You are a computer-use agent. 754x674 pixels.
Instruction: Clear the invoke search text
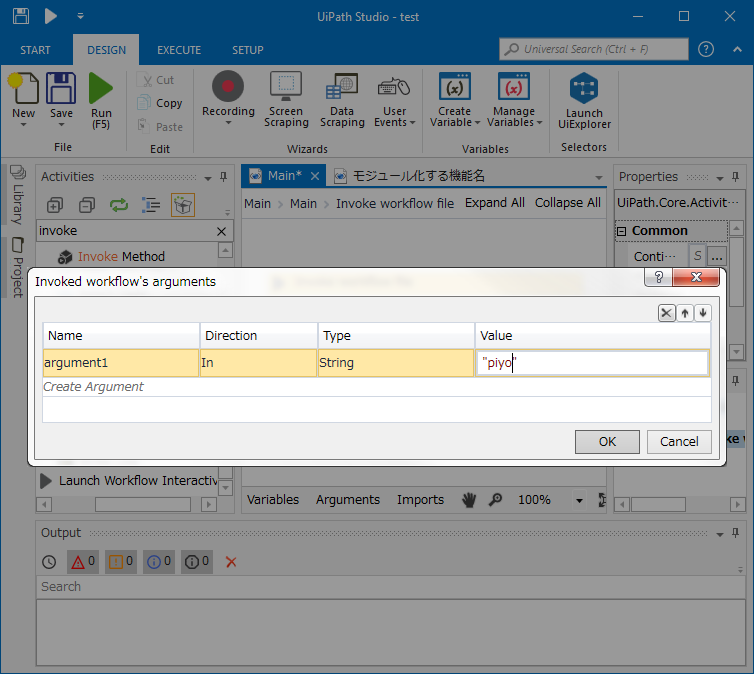221,231
